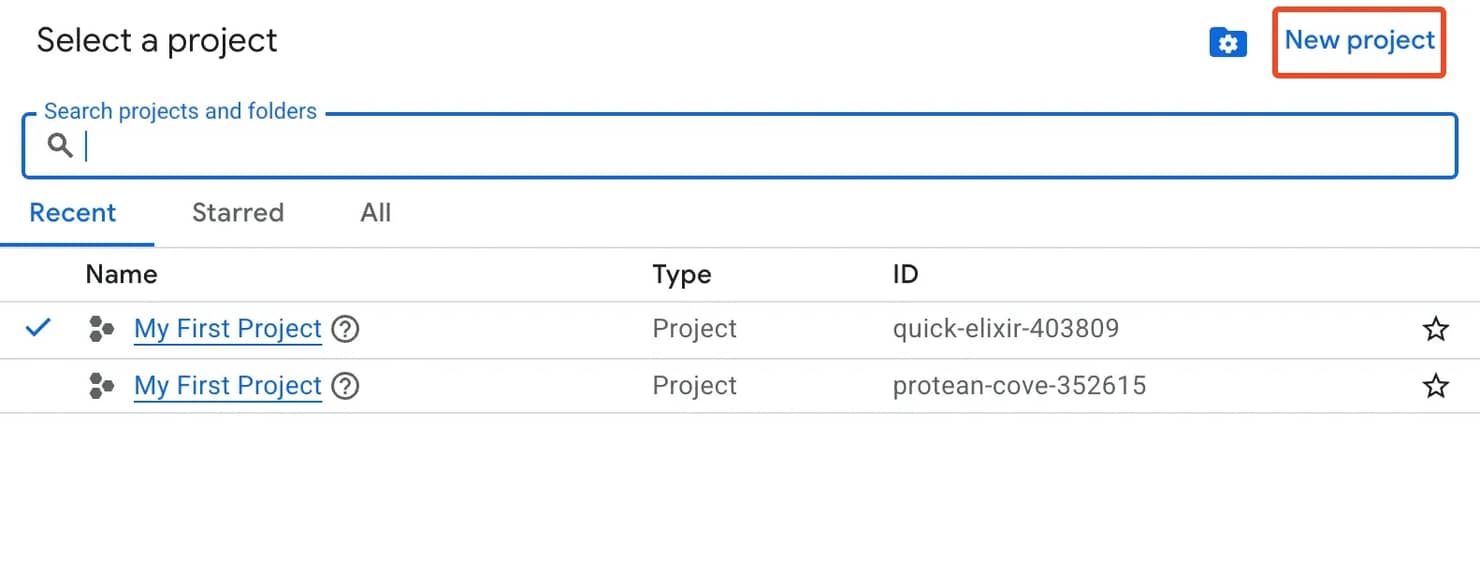Focus the Search projects and folders field

[740, 146]
